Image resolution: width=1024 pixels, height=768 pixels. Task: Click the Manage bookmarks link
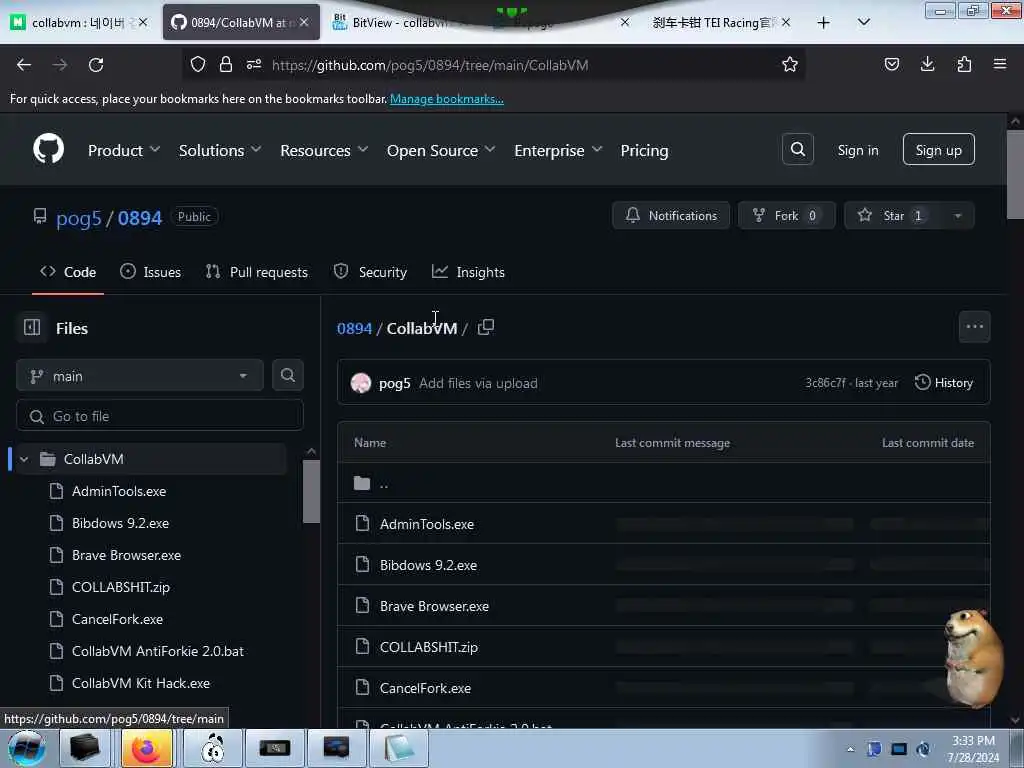click(x=447, y=99)
